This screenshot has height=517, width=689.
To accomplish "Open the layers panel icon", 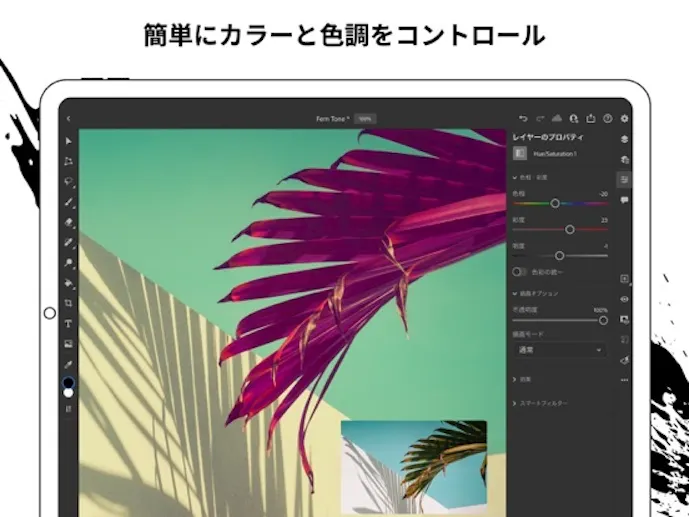I will [x=624, y=139].
